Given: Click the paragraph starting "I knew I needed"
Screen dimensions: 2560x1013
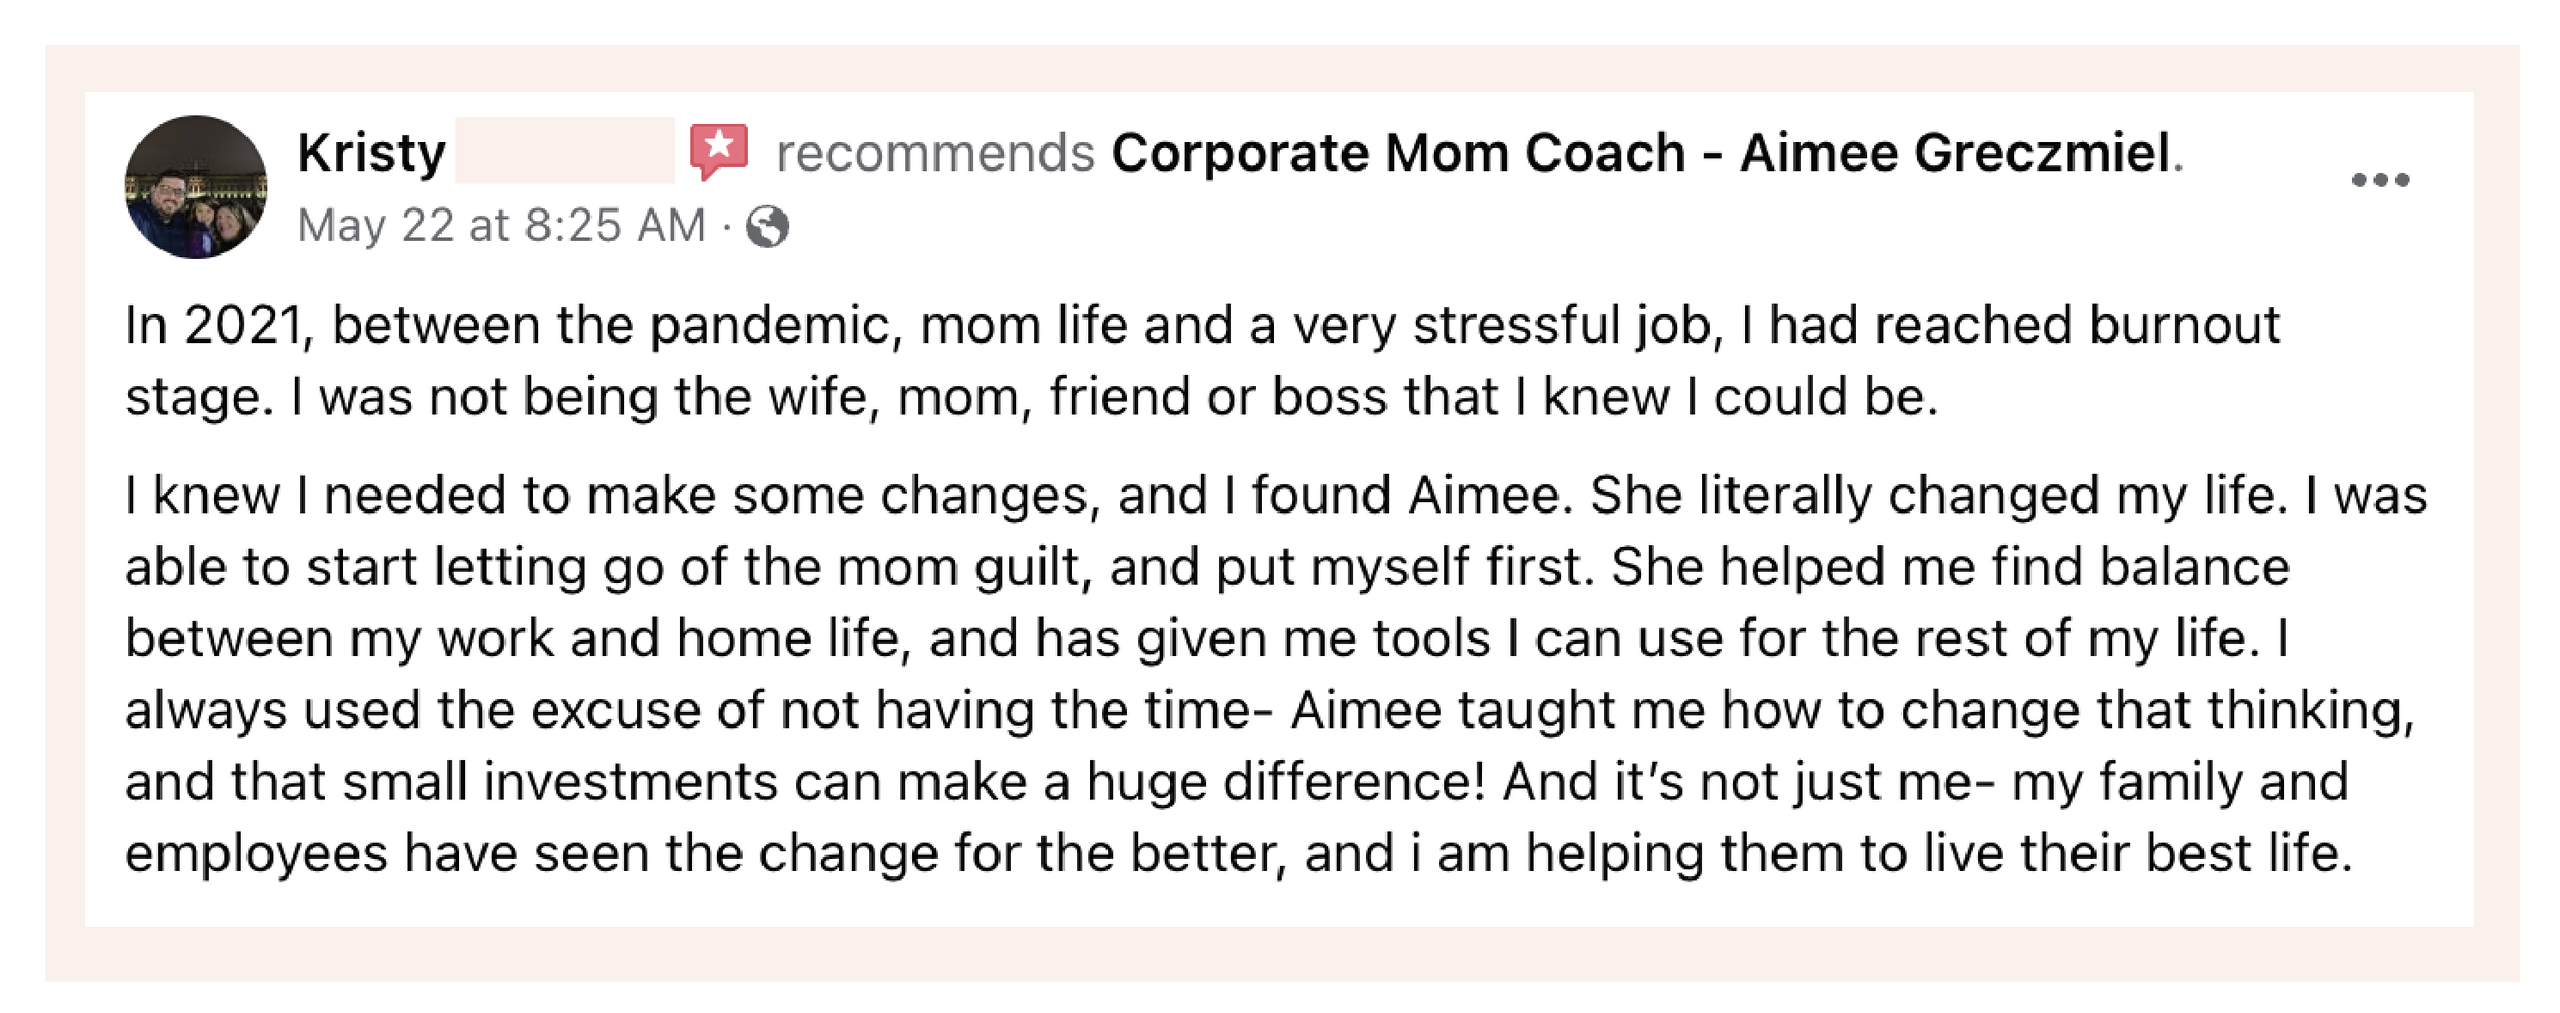Looking at the screenshot, I should click(1276, 674).
